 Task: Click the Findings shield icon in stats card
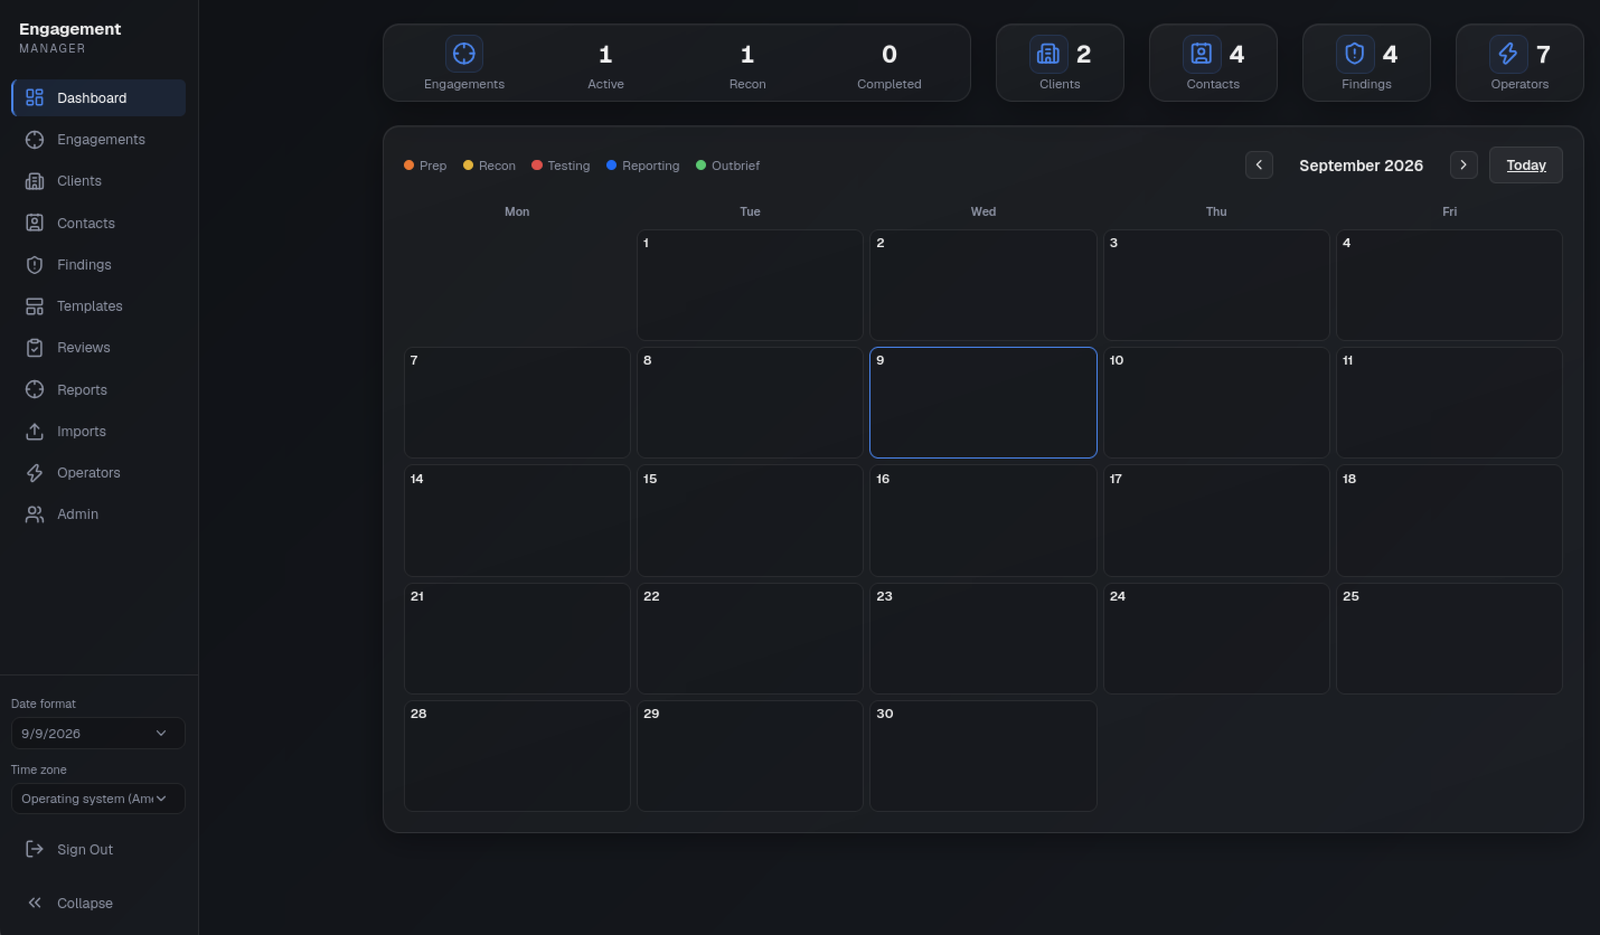coord(1355,54)
